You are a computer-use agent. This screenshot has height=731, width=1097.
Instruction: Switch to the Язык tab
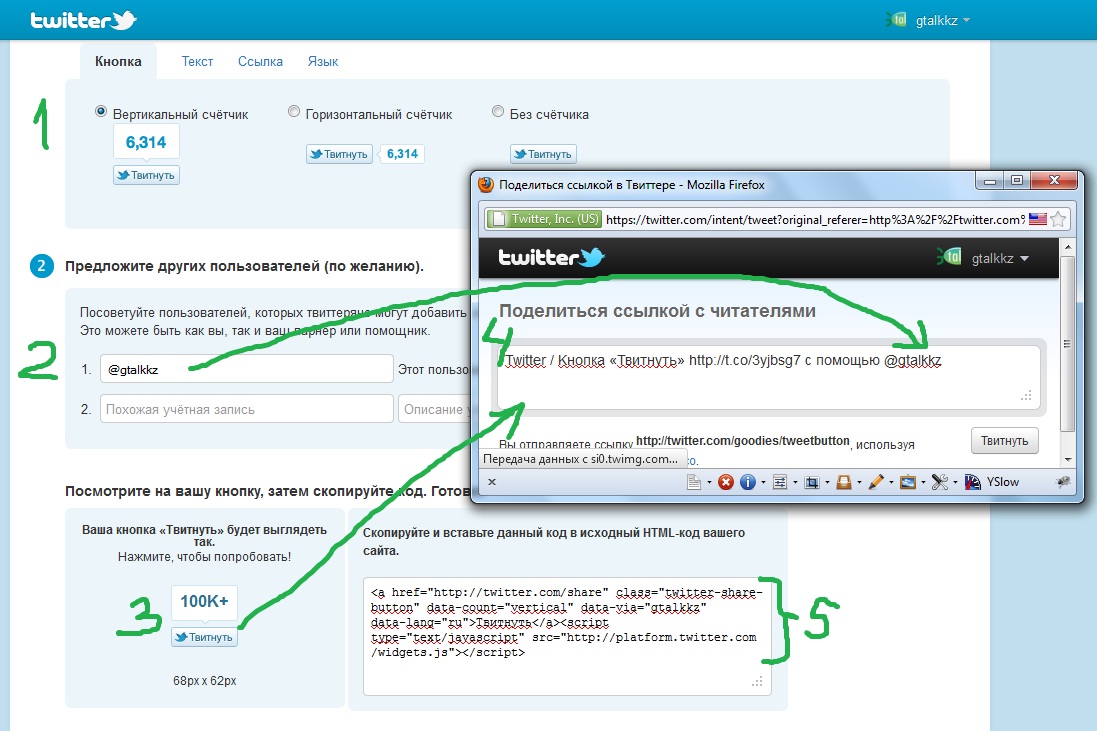323,62
